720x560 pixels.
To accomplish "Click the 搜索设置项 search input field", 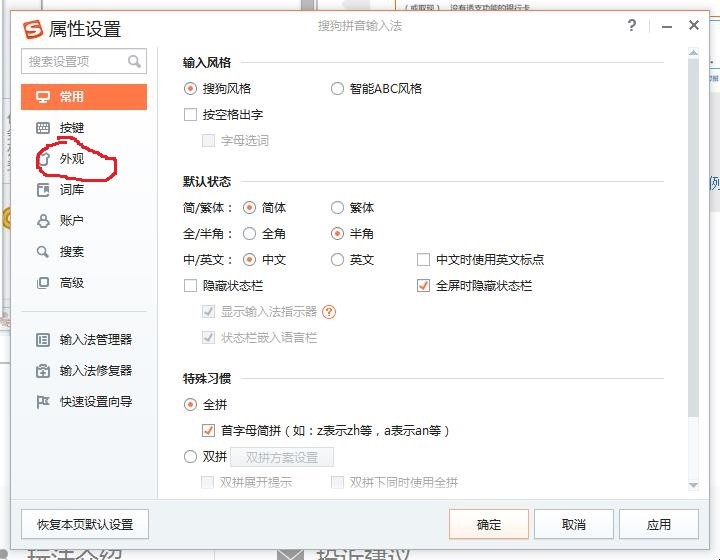I will coord(84,61).
